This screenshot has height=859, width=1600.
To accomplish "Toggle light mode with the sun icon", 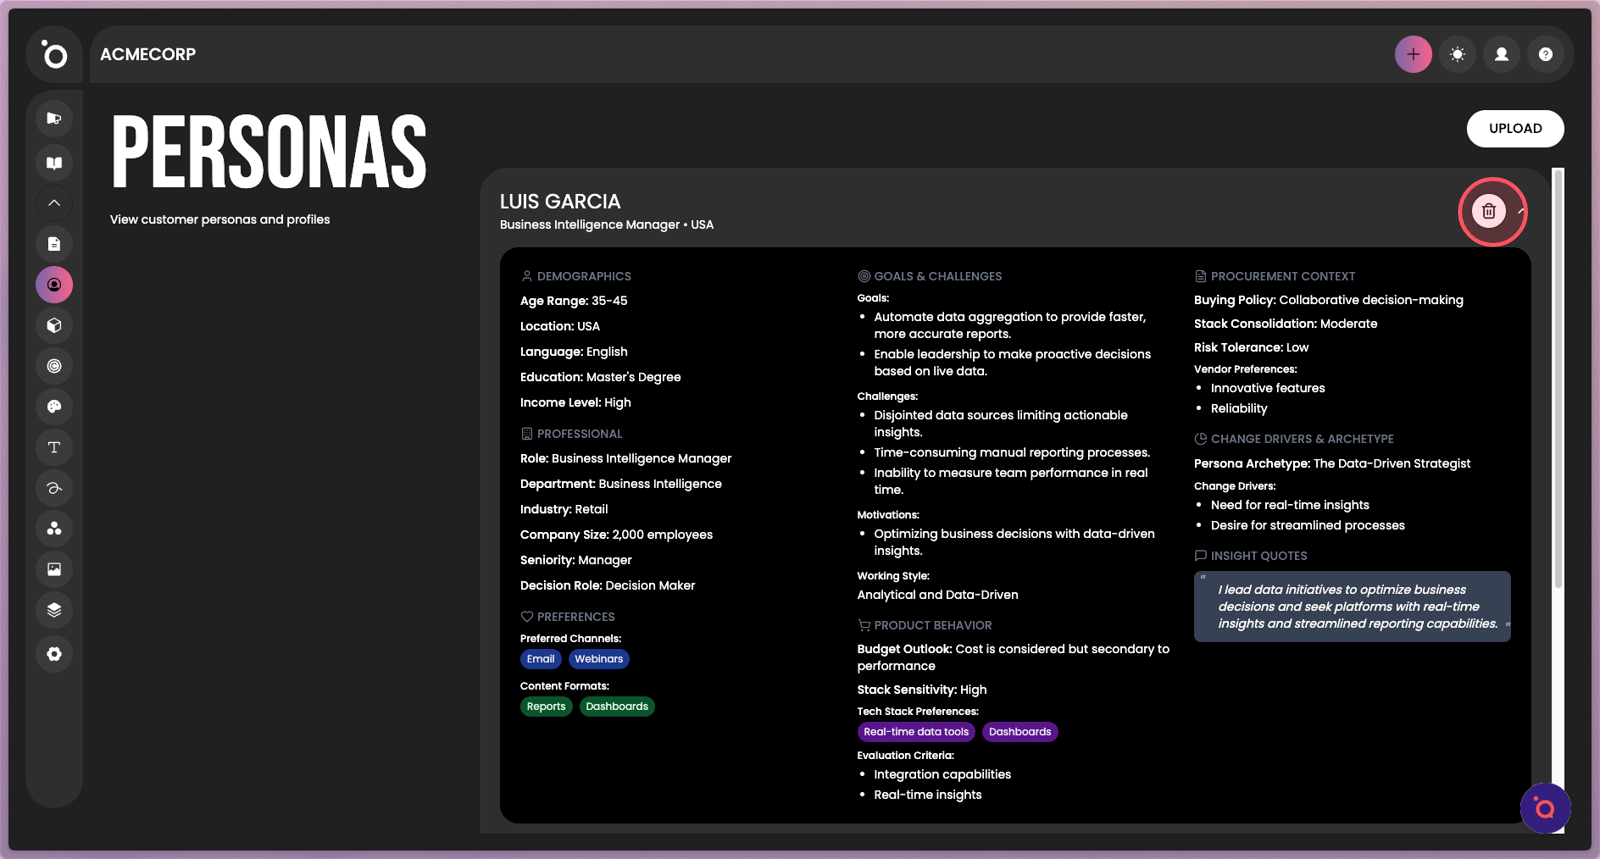I will click(x=1457, y=54).
